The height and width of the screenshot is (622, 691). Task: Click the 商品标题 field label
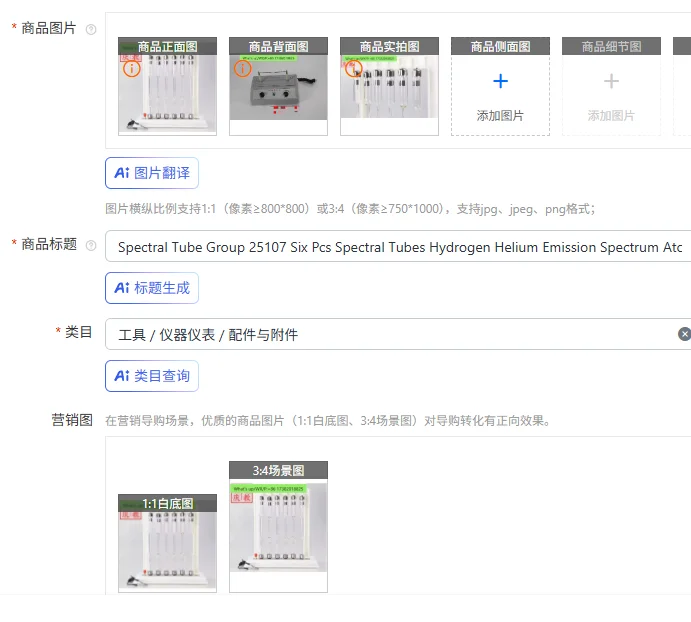point(48,244)
